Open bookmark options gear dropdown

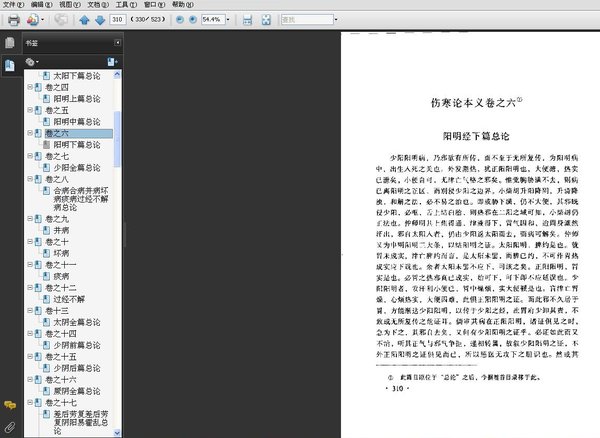pyautogui.click(x=32, y=62)
